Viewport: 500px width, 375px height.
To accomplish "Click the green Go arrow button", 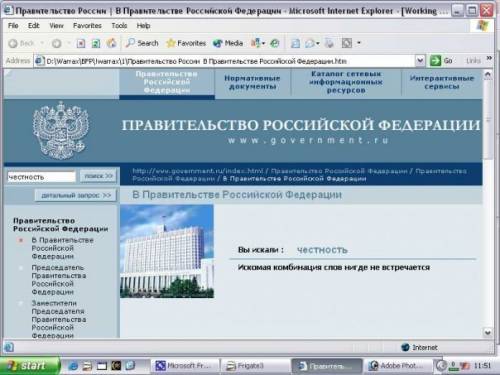I will point(435,61).
